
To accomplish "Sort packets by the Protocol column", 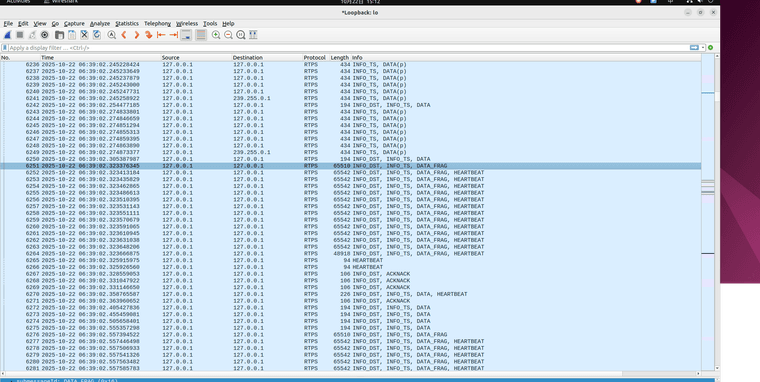I will pyautogui.click(x=316, y=58).
